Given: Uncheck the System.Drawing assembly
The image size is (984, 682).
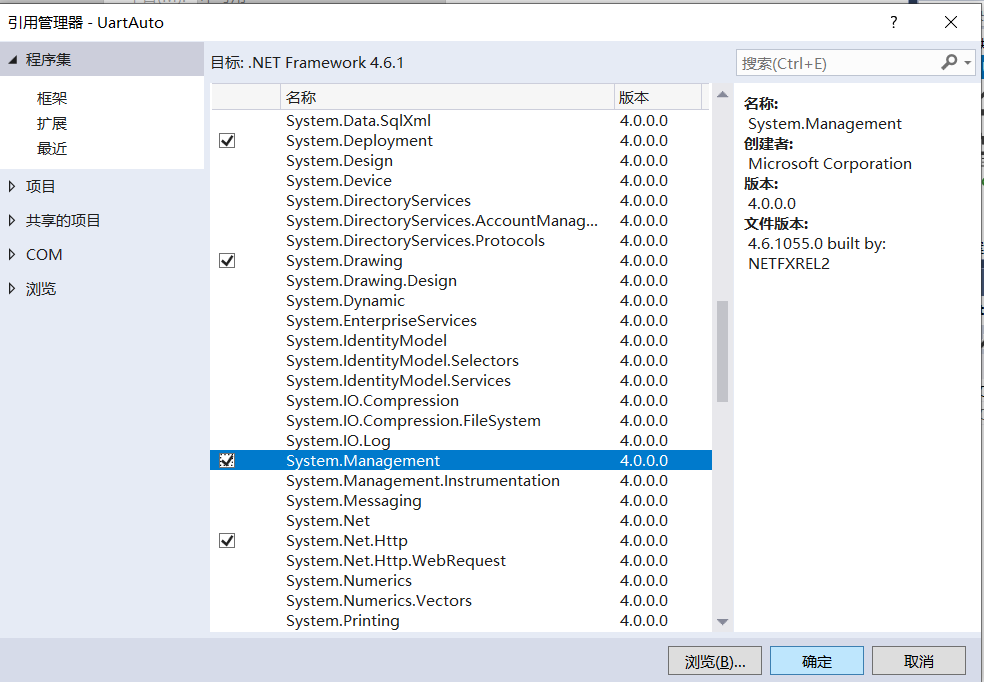Looking at the screenshot, I should point(227,260).
